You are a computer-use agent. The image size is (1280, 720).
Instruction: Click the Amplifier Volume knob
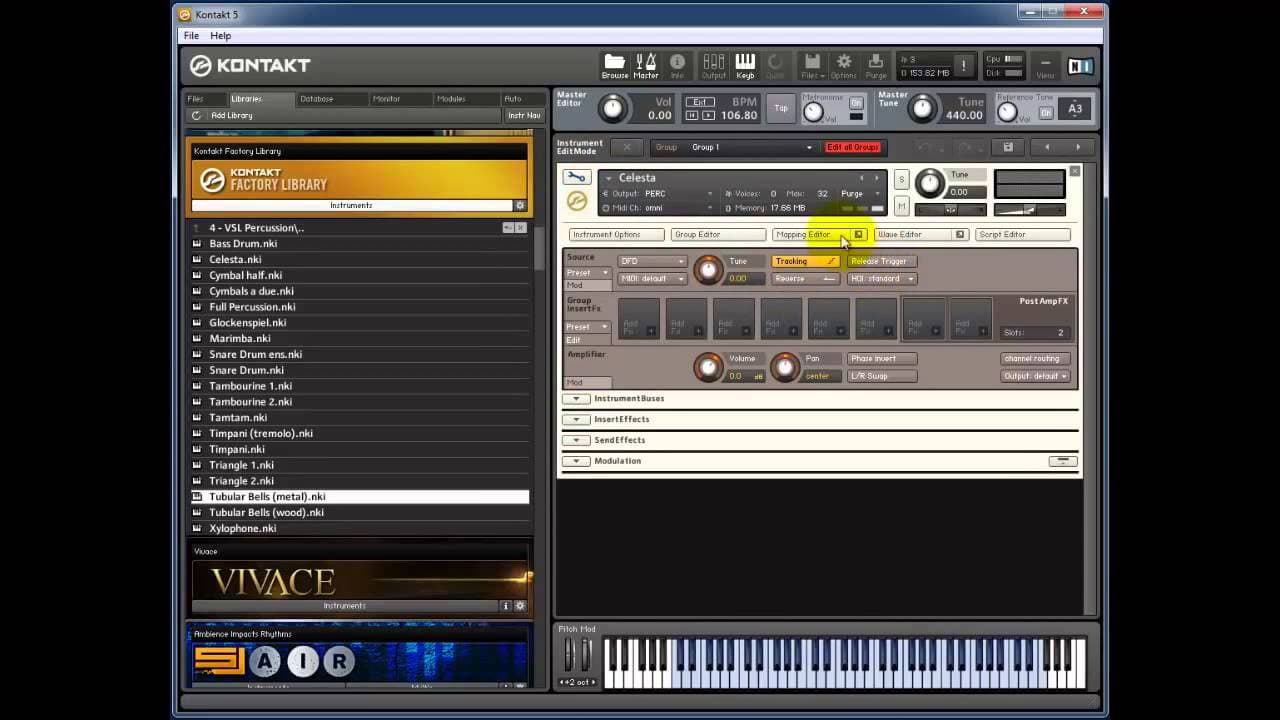coord(708,367)
